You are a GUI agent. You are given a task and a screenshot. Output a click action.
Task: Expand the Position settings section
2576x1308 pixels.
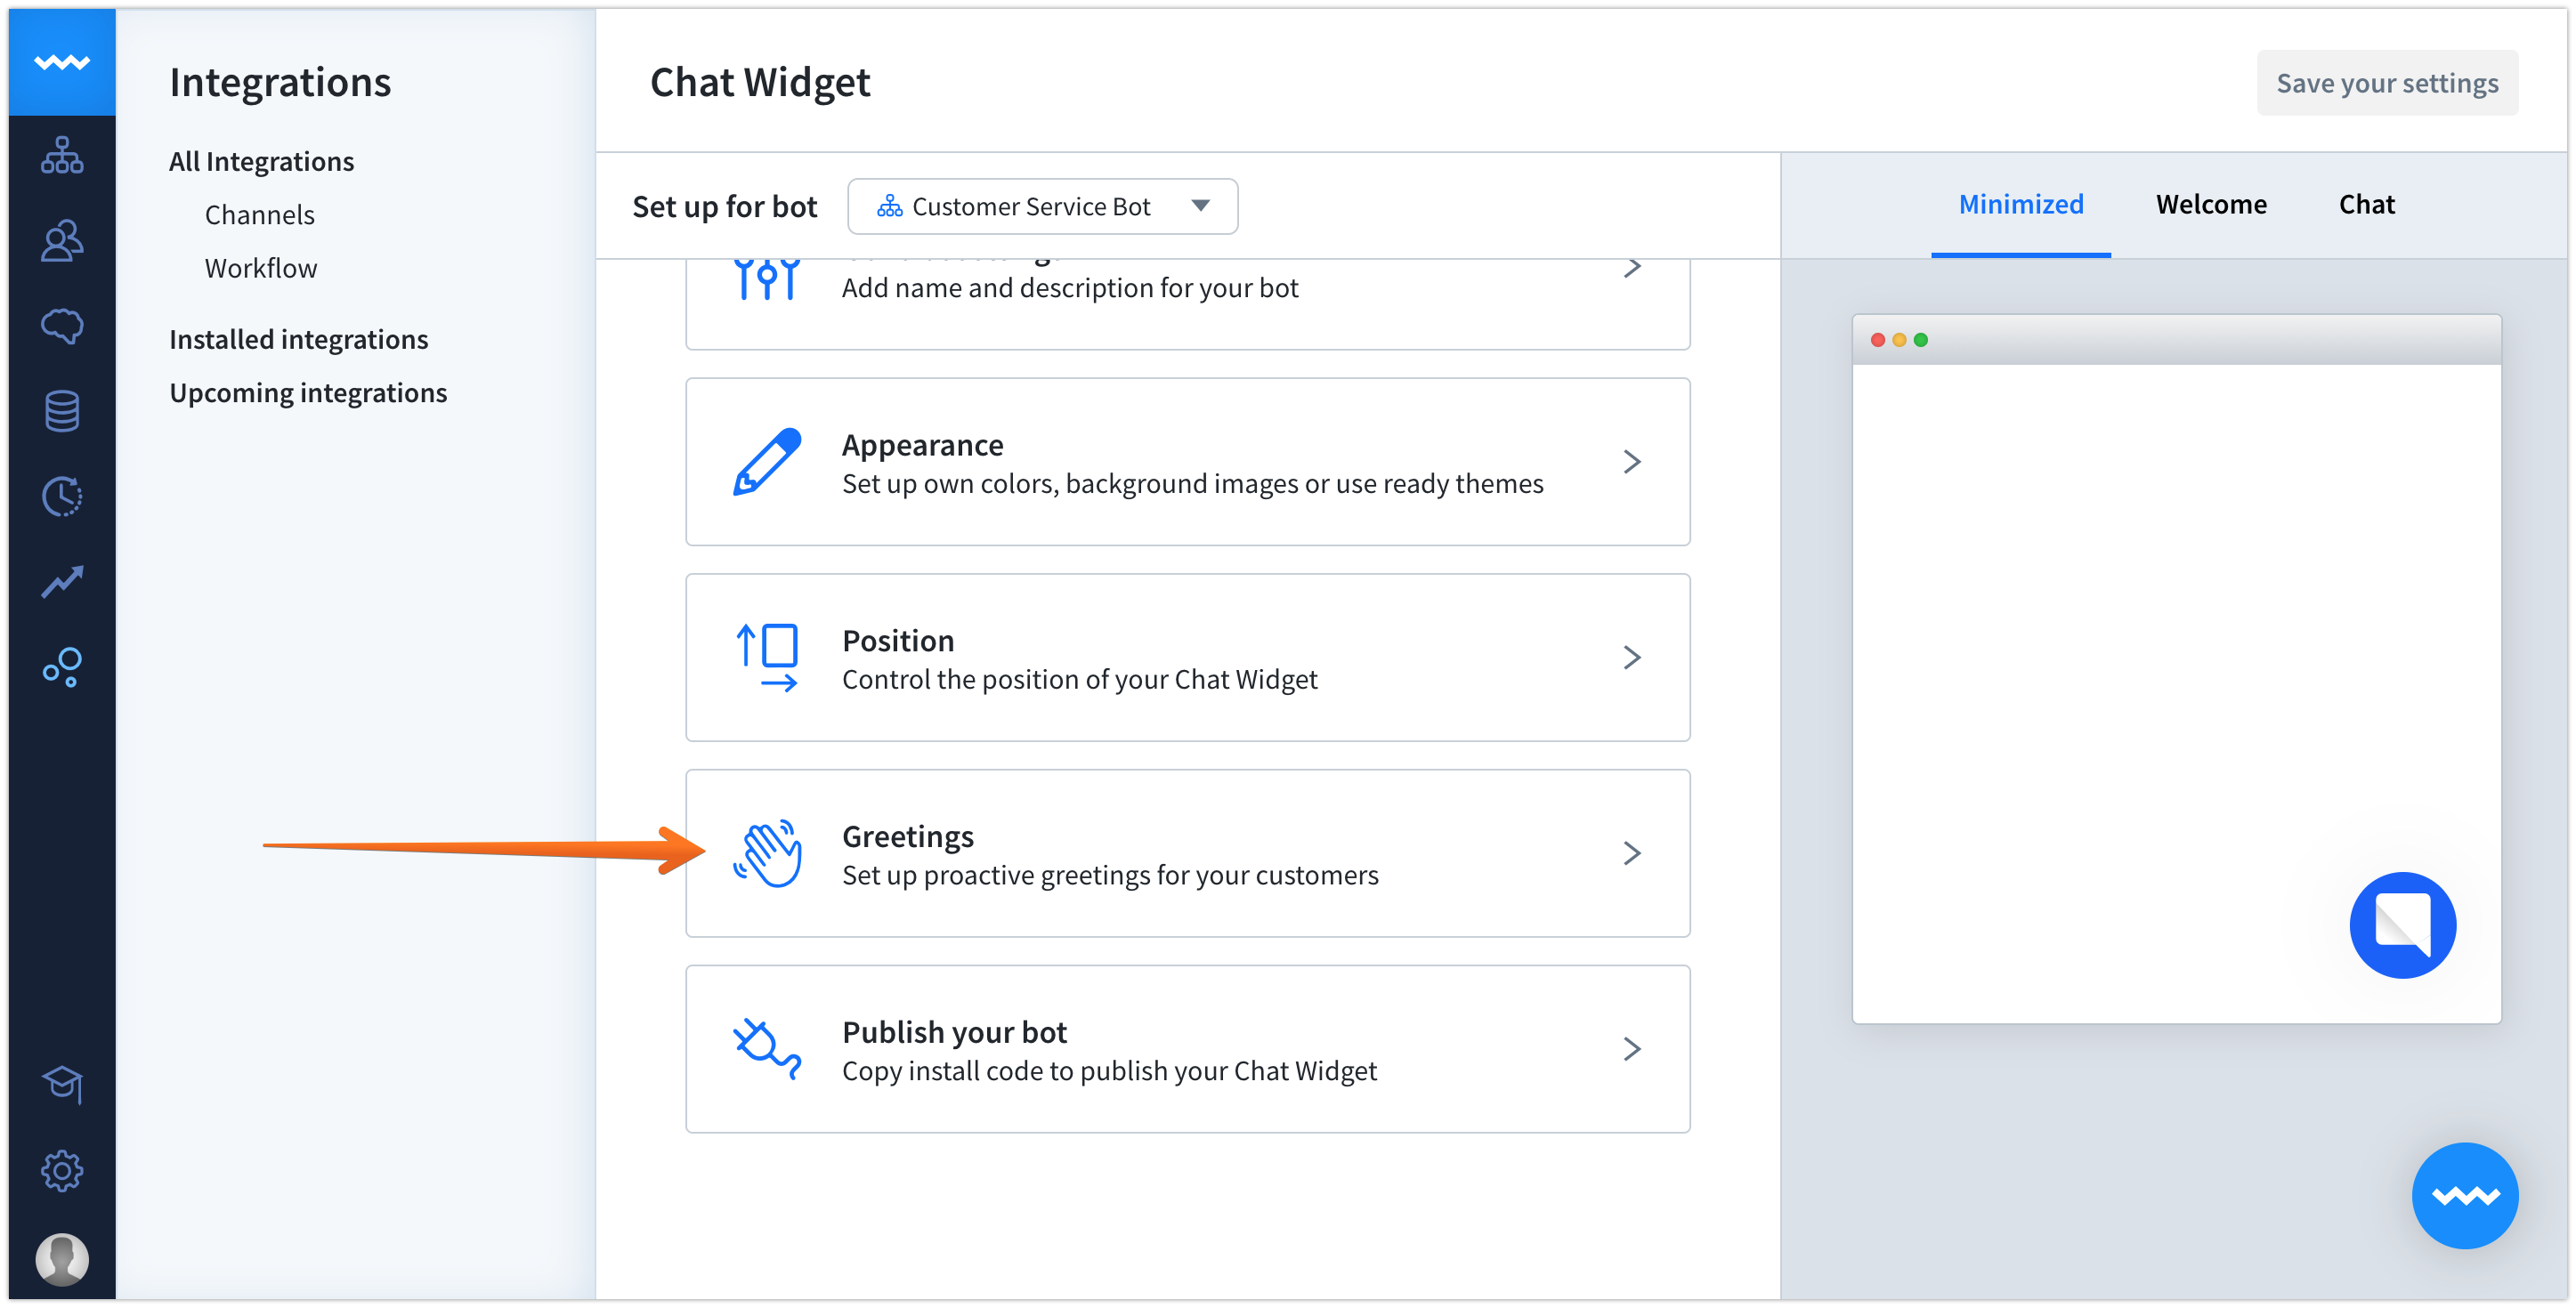coord(1187,658)
